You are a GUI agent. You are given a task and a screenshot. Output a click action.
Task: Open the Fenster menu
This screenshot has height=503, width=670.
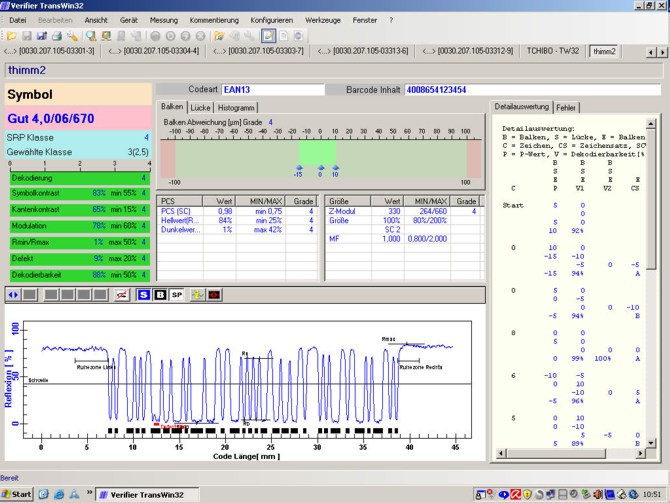[364, 20]
